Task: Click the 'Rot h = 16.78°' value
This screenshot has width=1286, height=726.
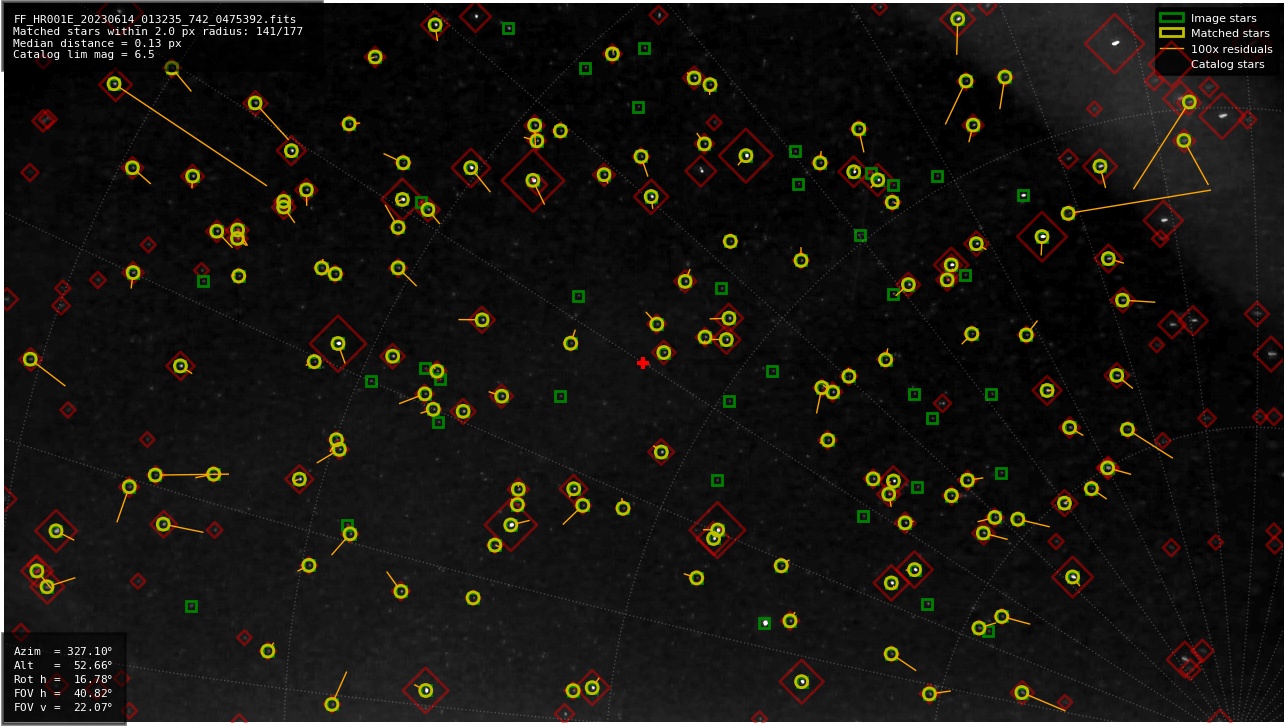Action: pos(63,679)
